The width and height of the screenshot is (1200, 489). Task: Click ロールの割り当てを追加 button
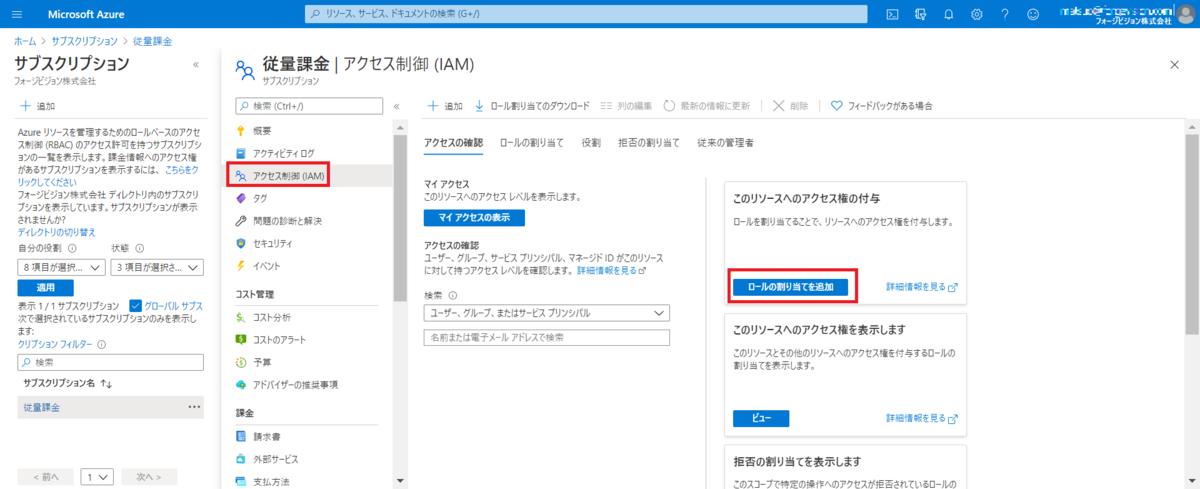click(791, 287)
